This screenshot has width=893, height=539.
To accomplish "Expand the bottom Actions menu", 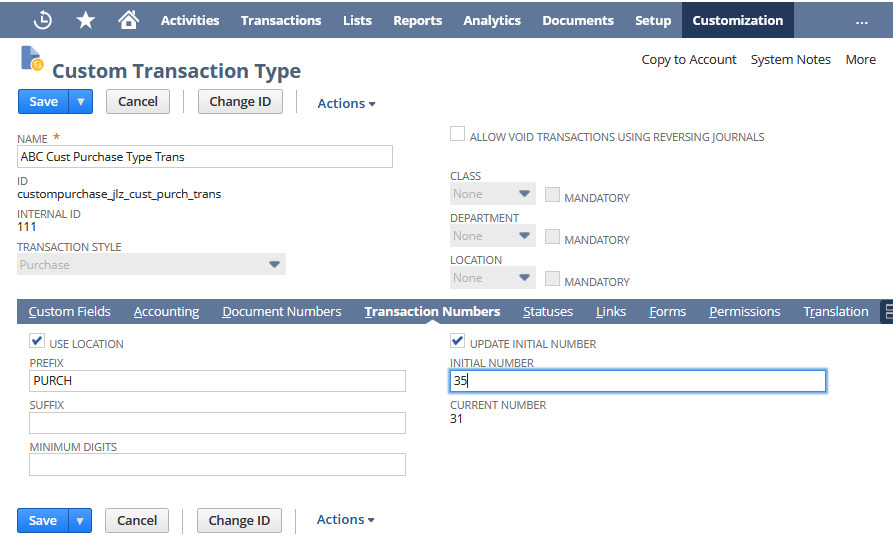I will 346,520.
